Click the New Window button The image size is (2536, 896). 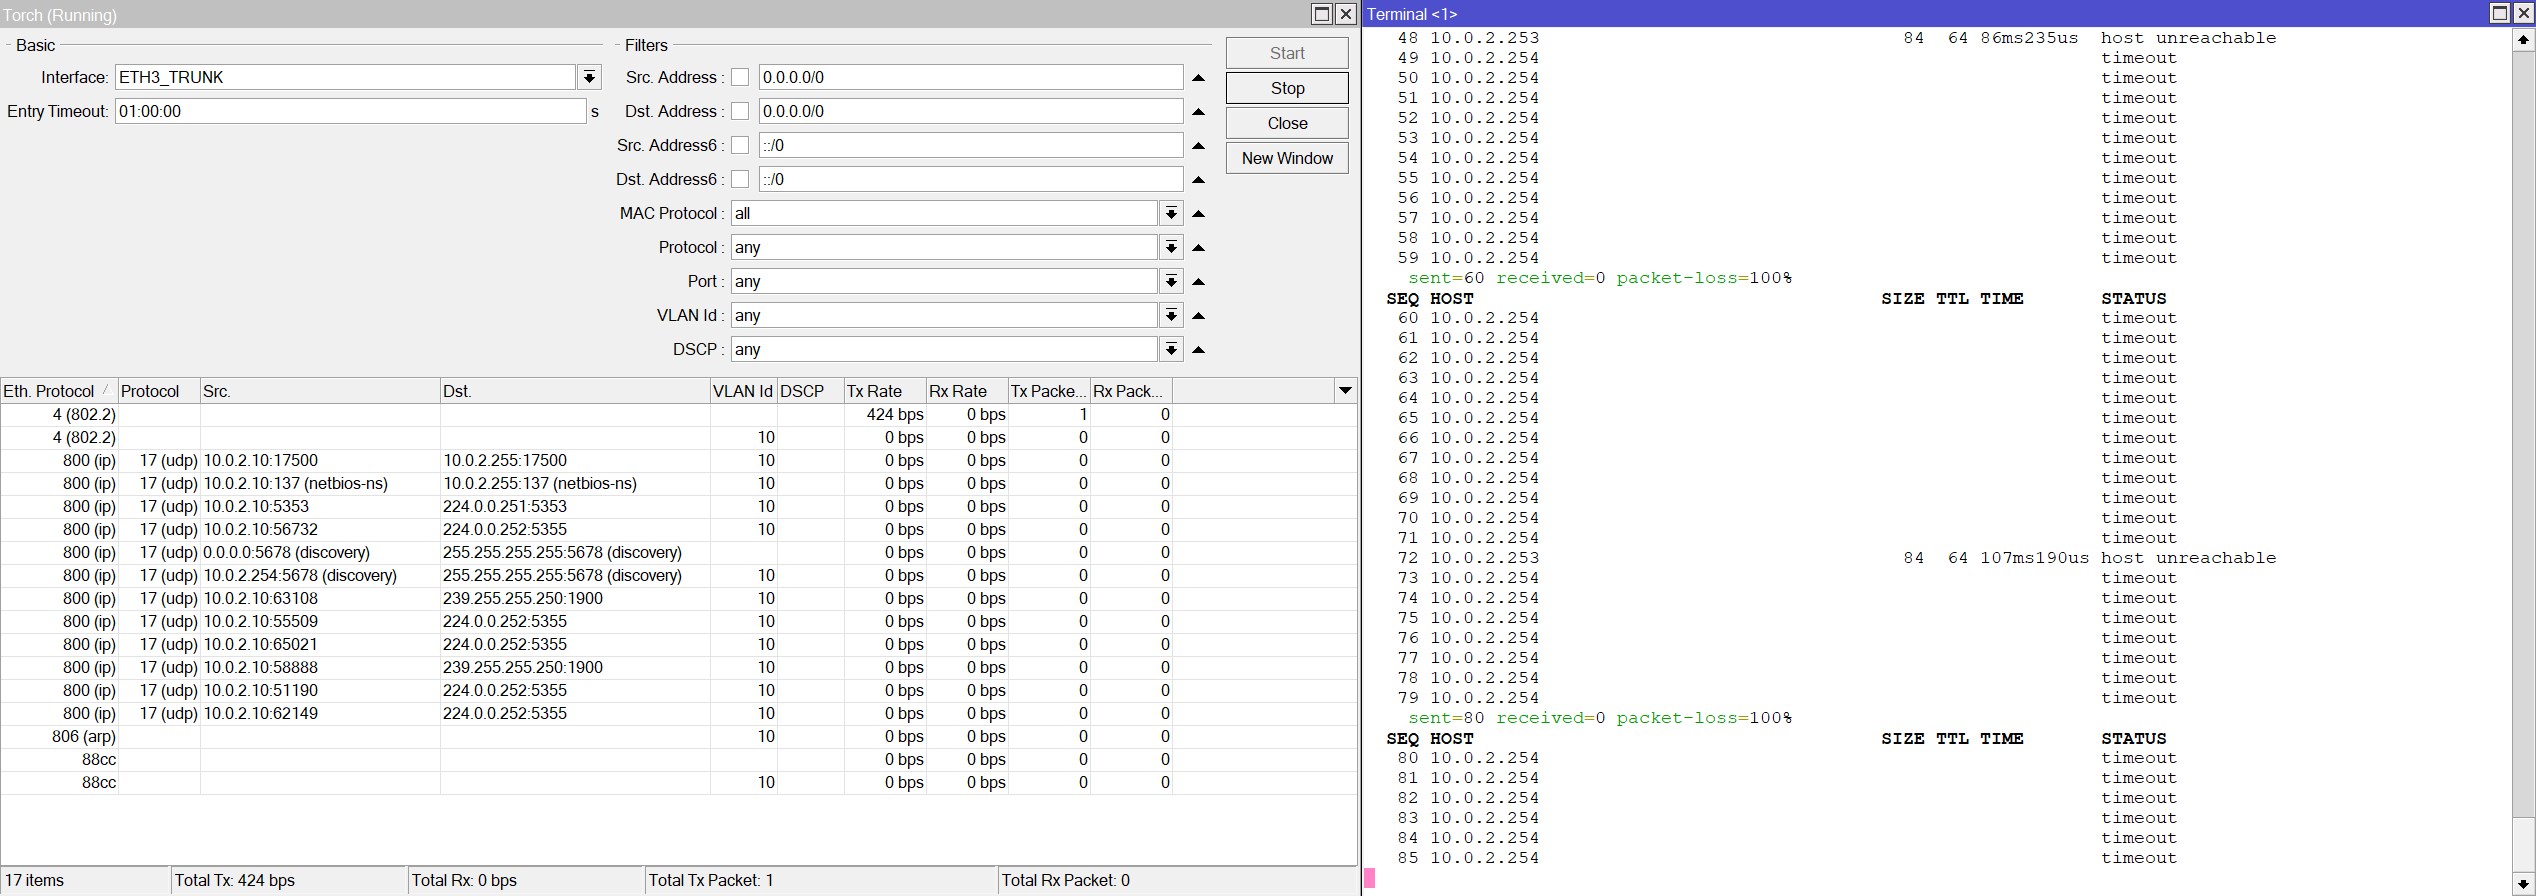pyautogui.click(x=1286, y=158)
